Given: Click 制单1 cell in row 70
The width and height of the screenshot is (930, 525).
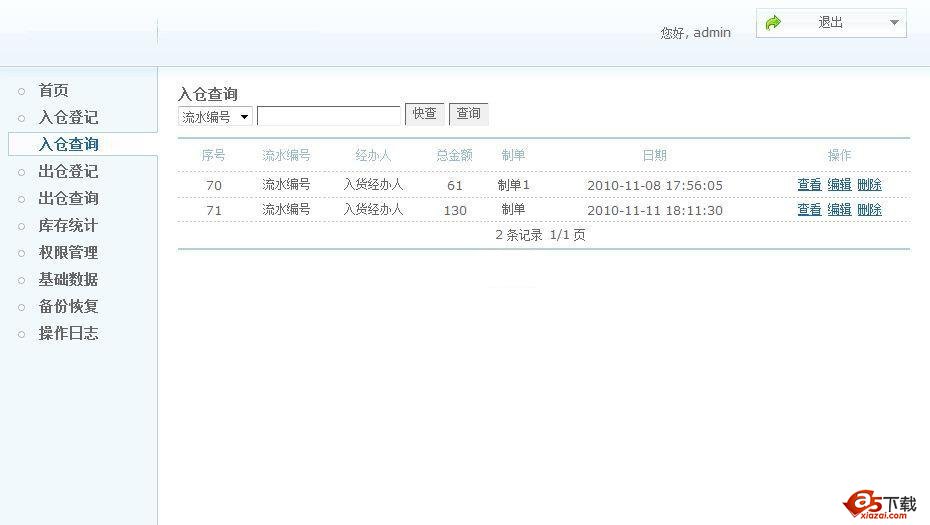Looking at the screenshot, I should [514, 185].
